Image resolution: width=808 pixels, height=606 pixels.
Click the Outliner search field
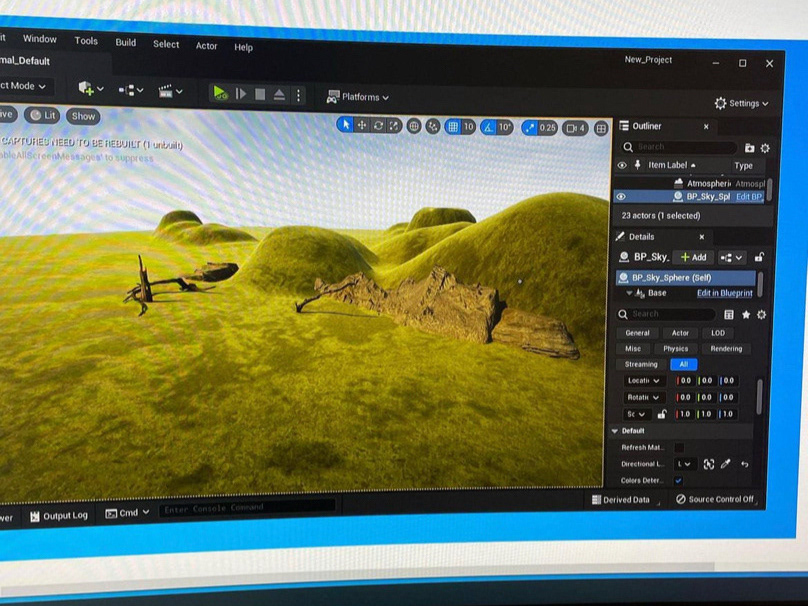click(679, 147)
